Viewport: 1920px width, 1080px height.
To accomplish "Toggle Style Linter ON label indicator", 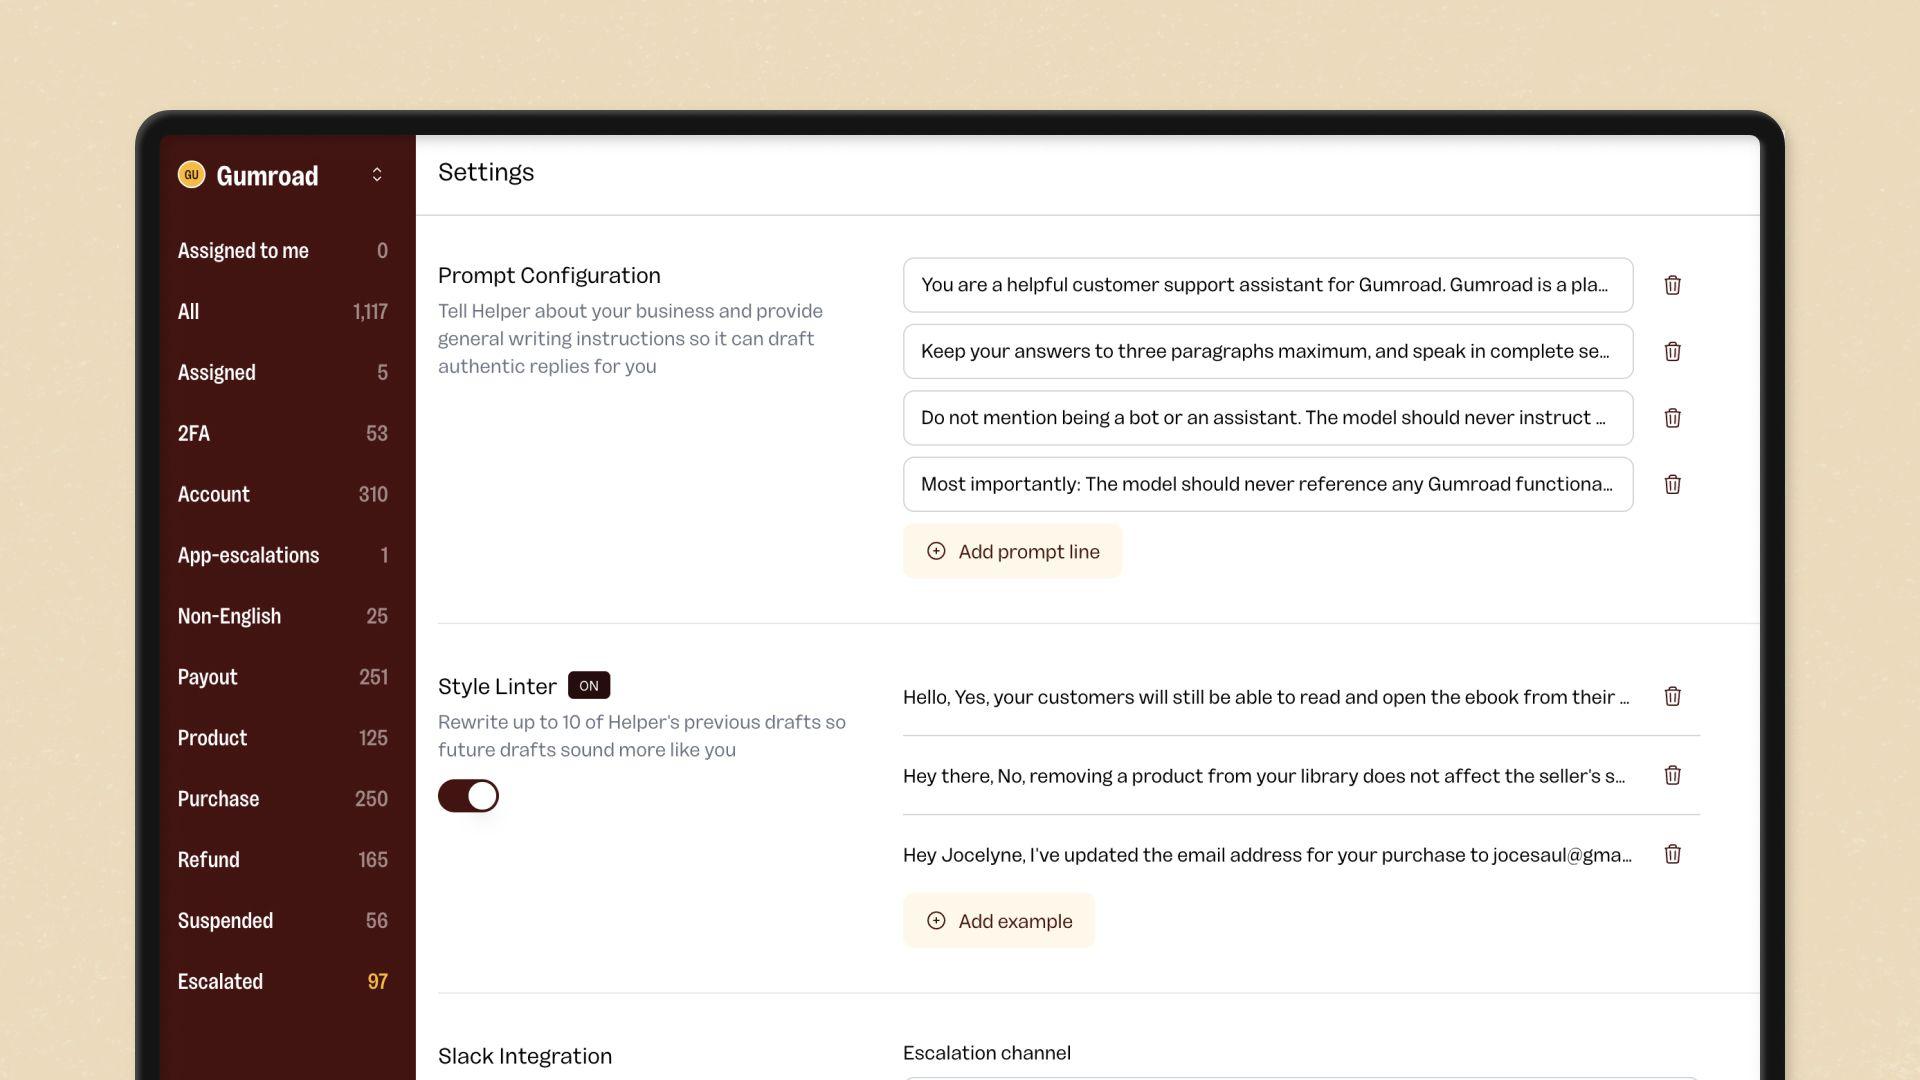I will coord(589,684).
